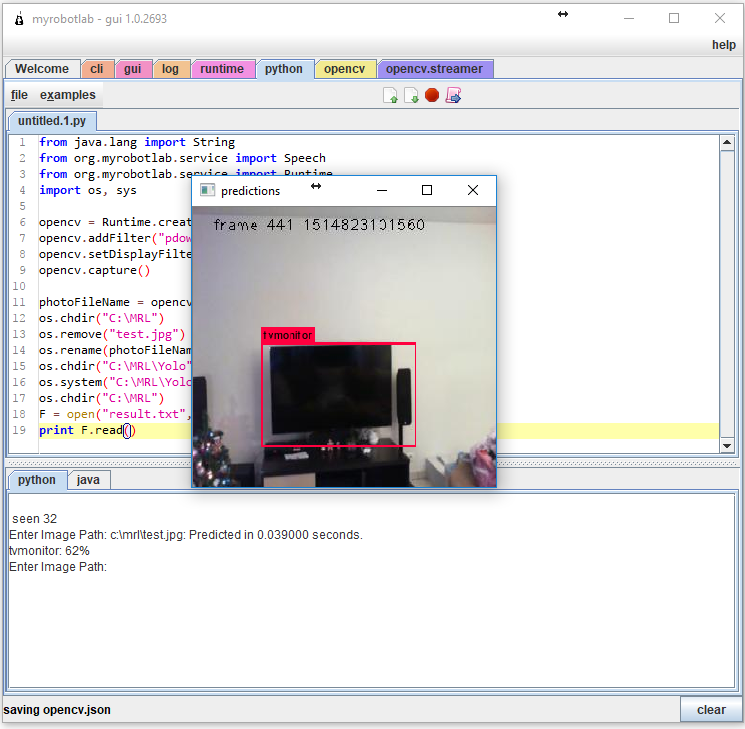Click the save-file icon with green down arrow
Viewport: 745px width, 729px height.
[411, 95]
